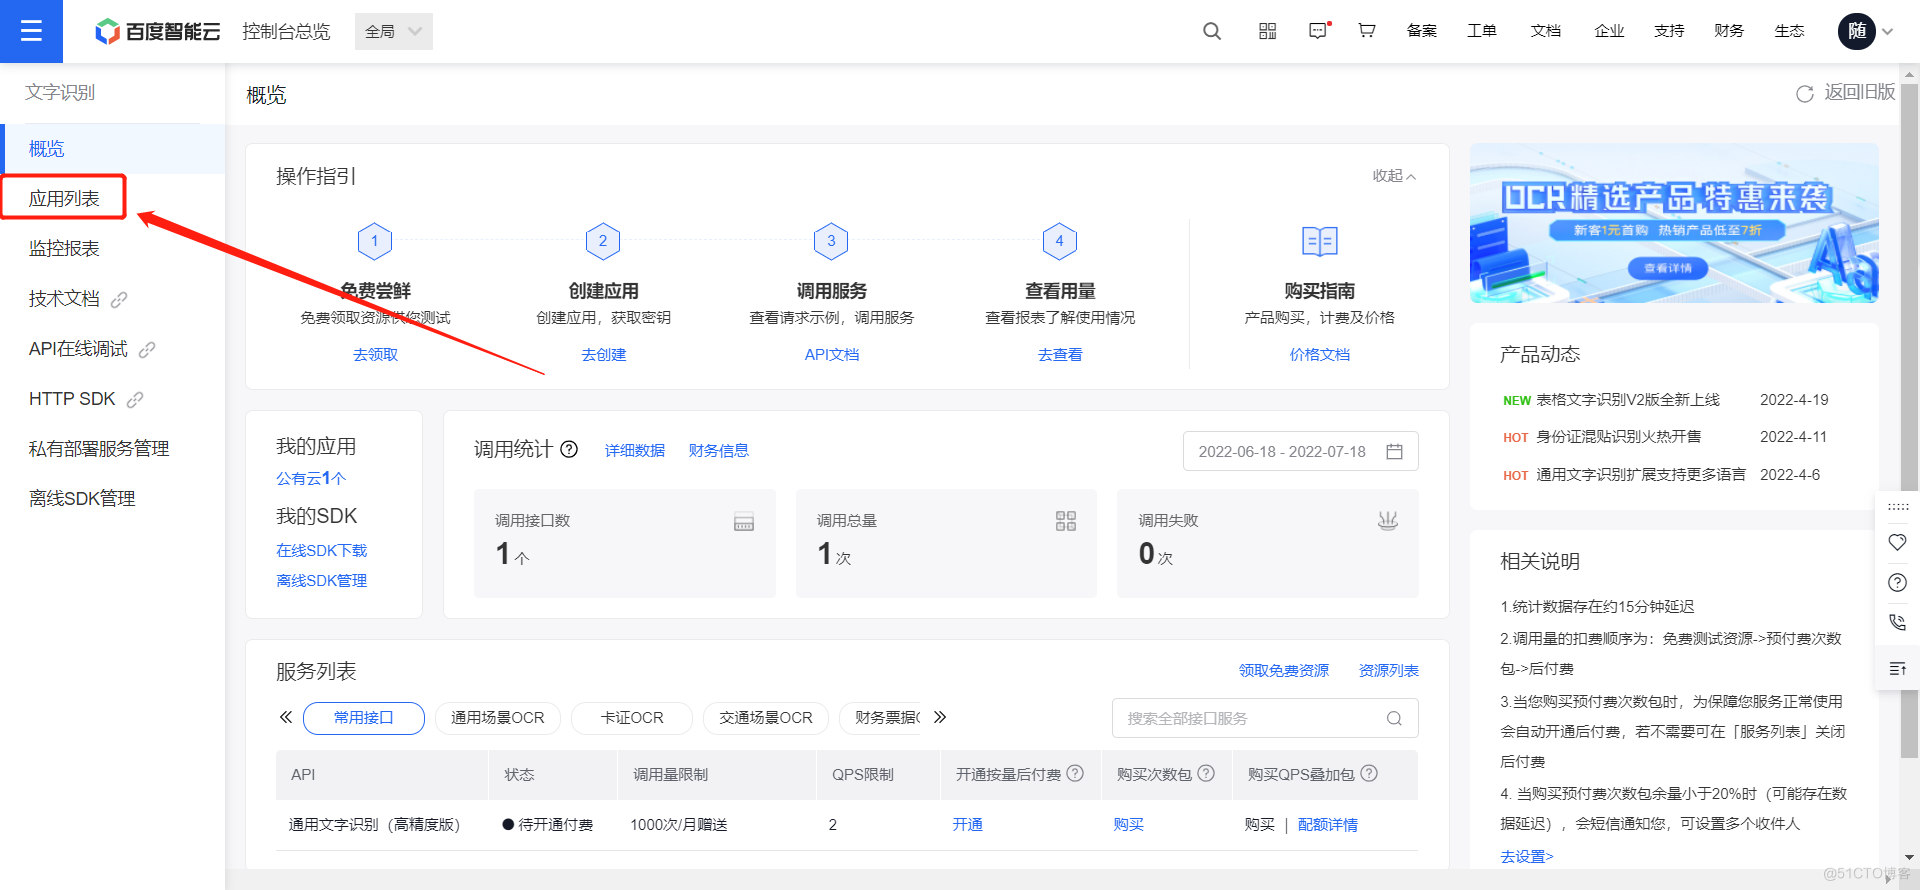The width and height of the screenshot is (1920, 890).
Task: Click the OCR精选产品特惠来袭 banner
Action: tap(1674, 223)
